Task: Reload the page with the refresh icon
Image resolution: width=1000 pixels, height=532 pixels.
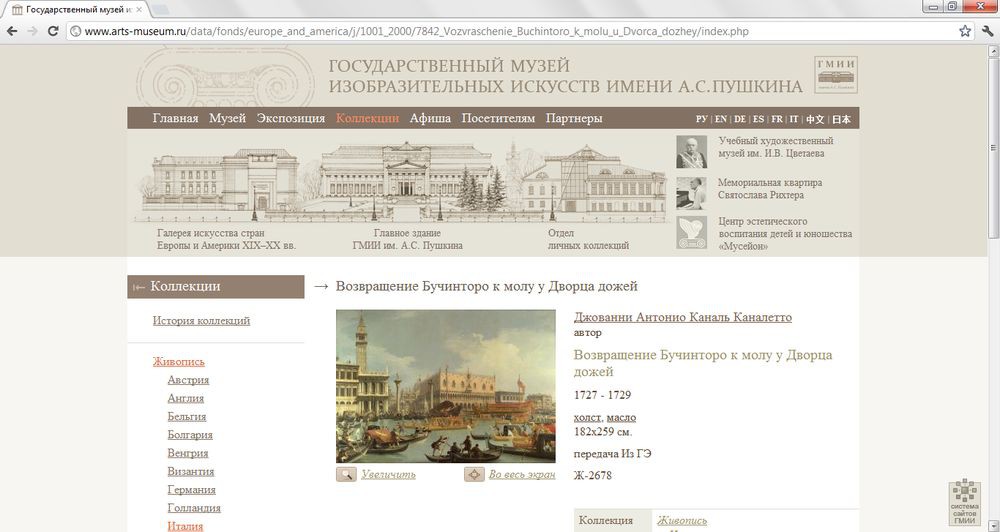Action: point(54,31)
